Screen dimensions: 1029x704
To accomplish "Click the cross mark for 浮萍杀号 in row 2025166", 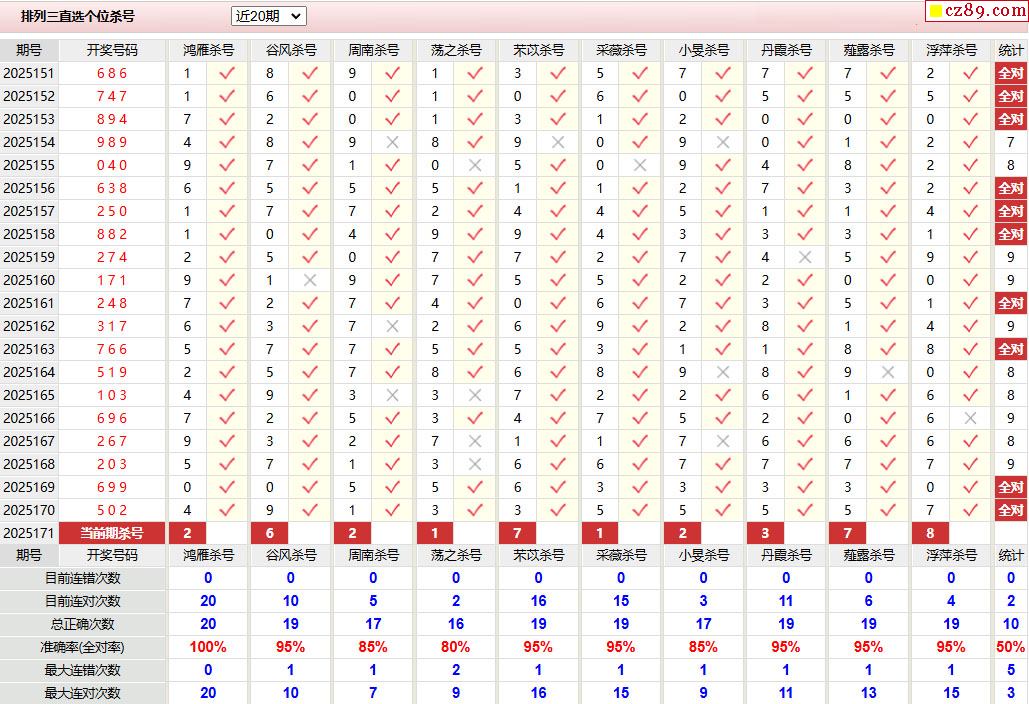I will pyautogui.click(x=971, y=418).
